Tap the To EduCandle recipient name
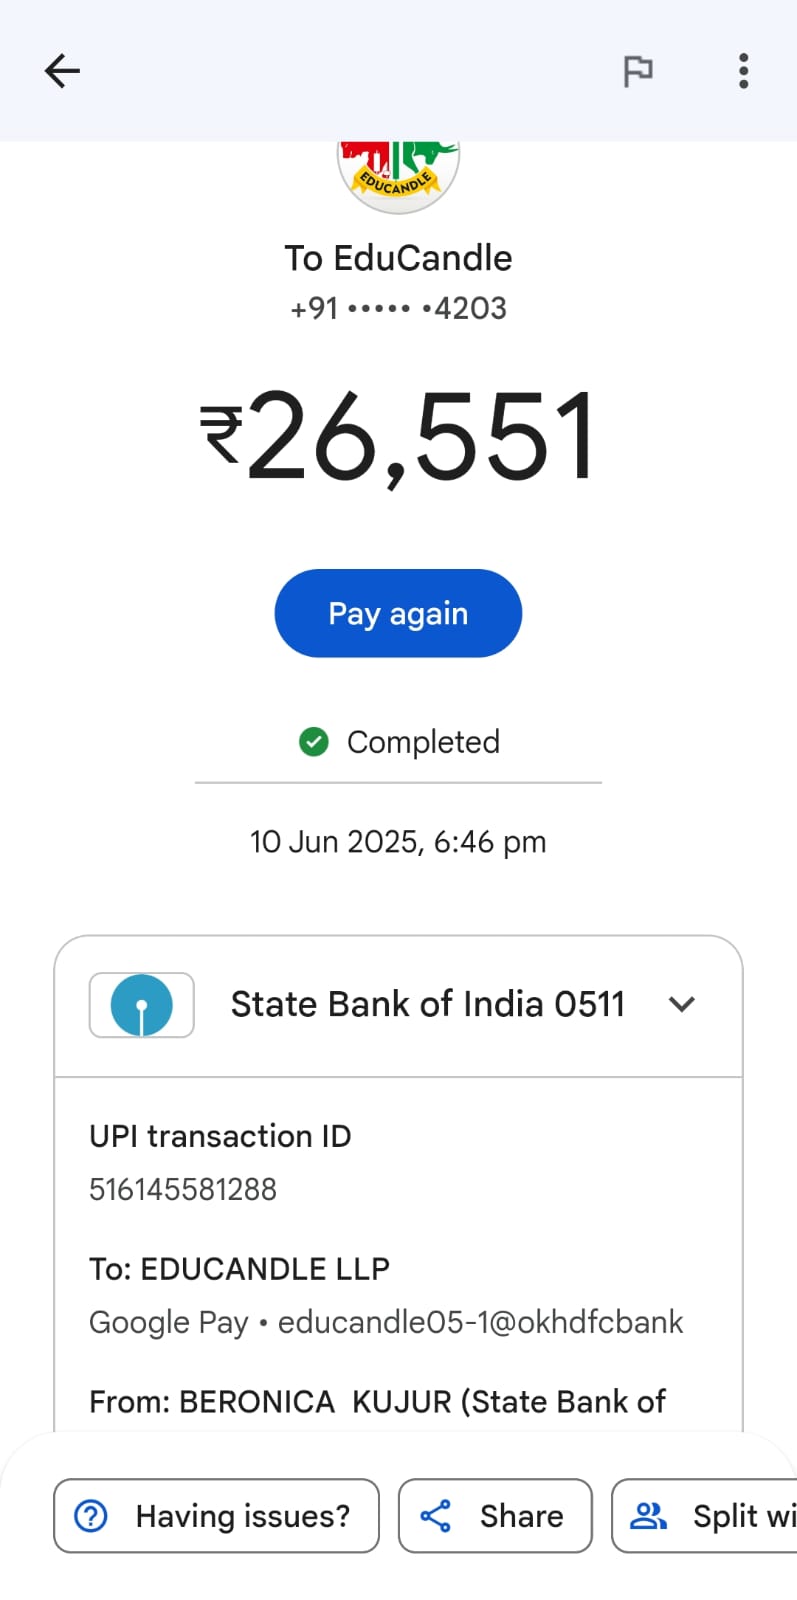This screenshot has width=797, height=1600. point(398,258)
